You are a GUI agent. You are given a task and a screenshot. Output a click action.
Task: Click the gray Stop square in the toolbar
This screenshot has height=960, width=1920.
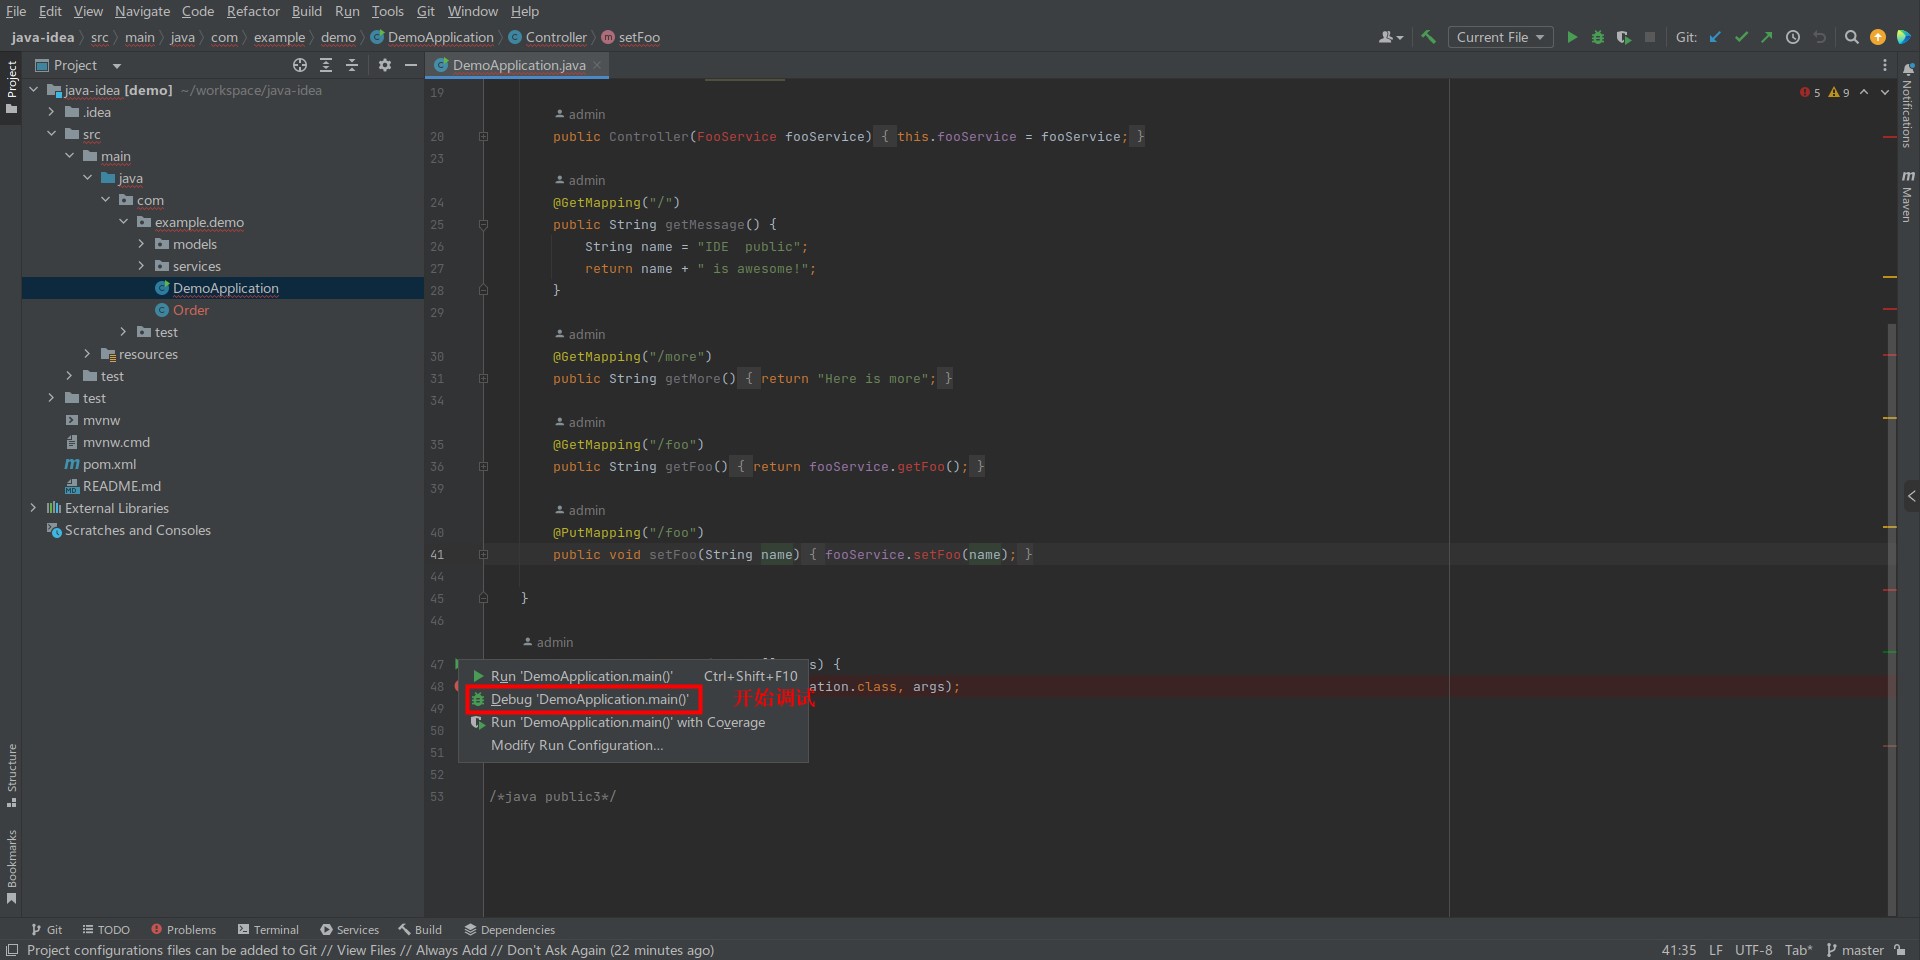pos(1650,37)
